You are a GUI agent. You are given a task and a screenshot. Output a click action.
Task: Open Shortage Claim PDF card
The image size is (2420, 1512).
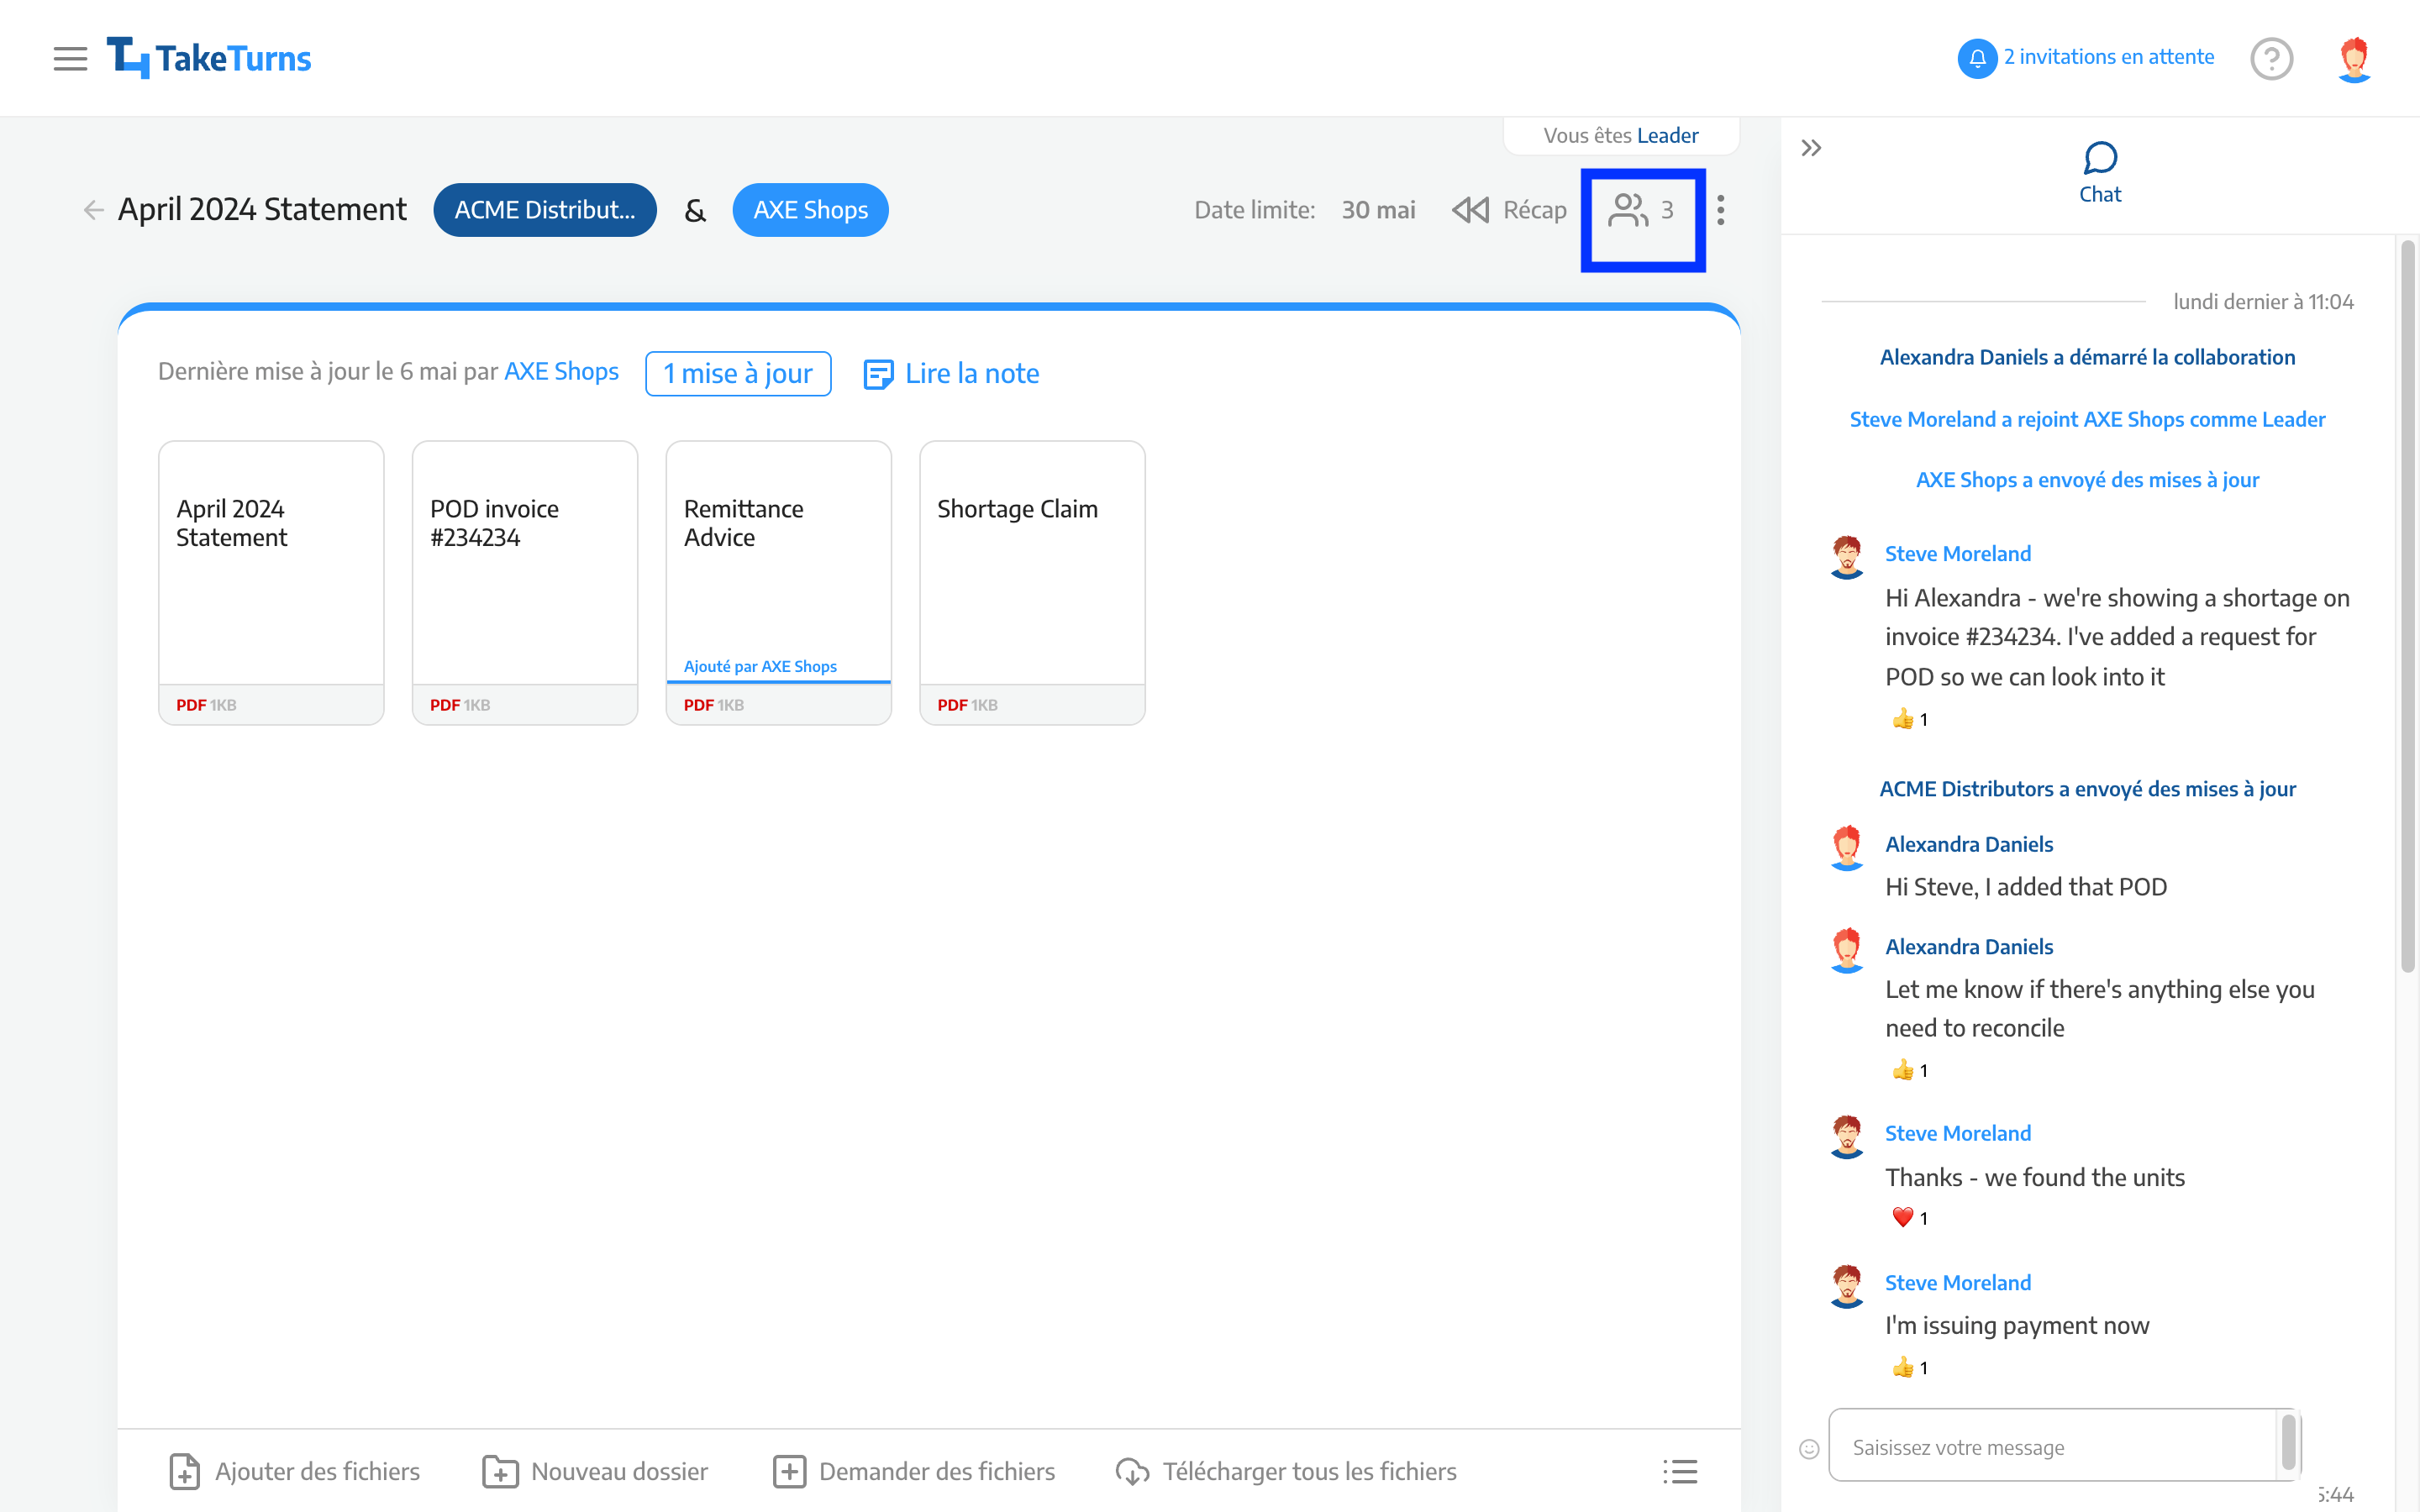[x=1032, y=583]
